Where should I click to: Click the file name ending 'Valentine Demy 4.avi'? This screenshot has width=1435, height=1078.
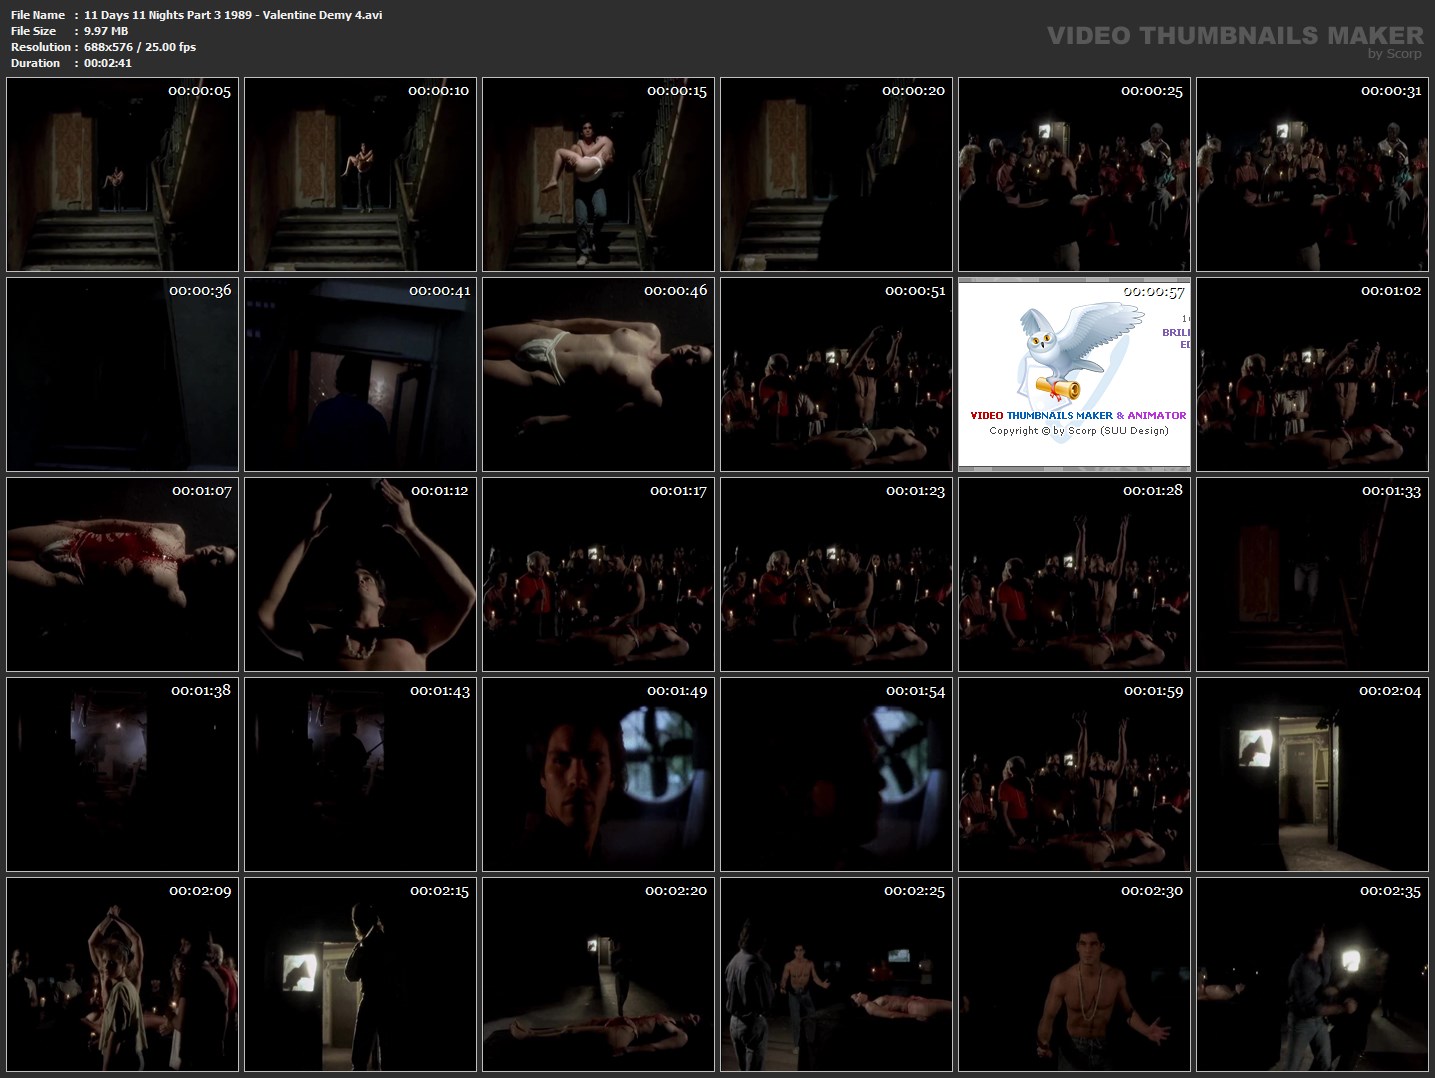(233, 15)
